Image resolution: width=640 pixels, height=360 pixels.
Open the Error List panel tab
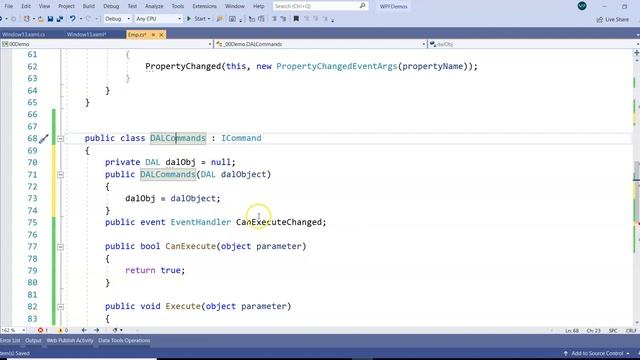tap(10, 340)
